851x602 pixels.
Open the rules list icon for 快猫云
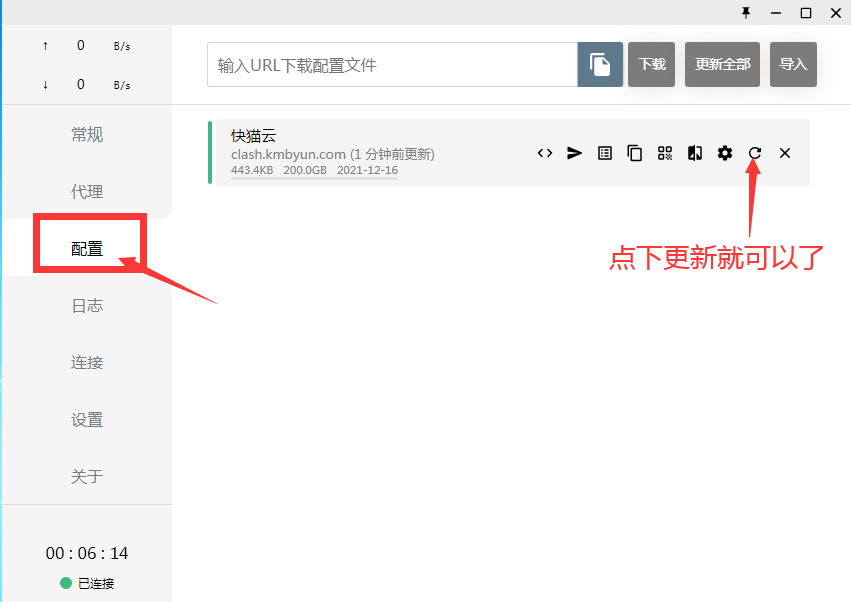605,153
